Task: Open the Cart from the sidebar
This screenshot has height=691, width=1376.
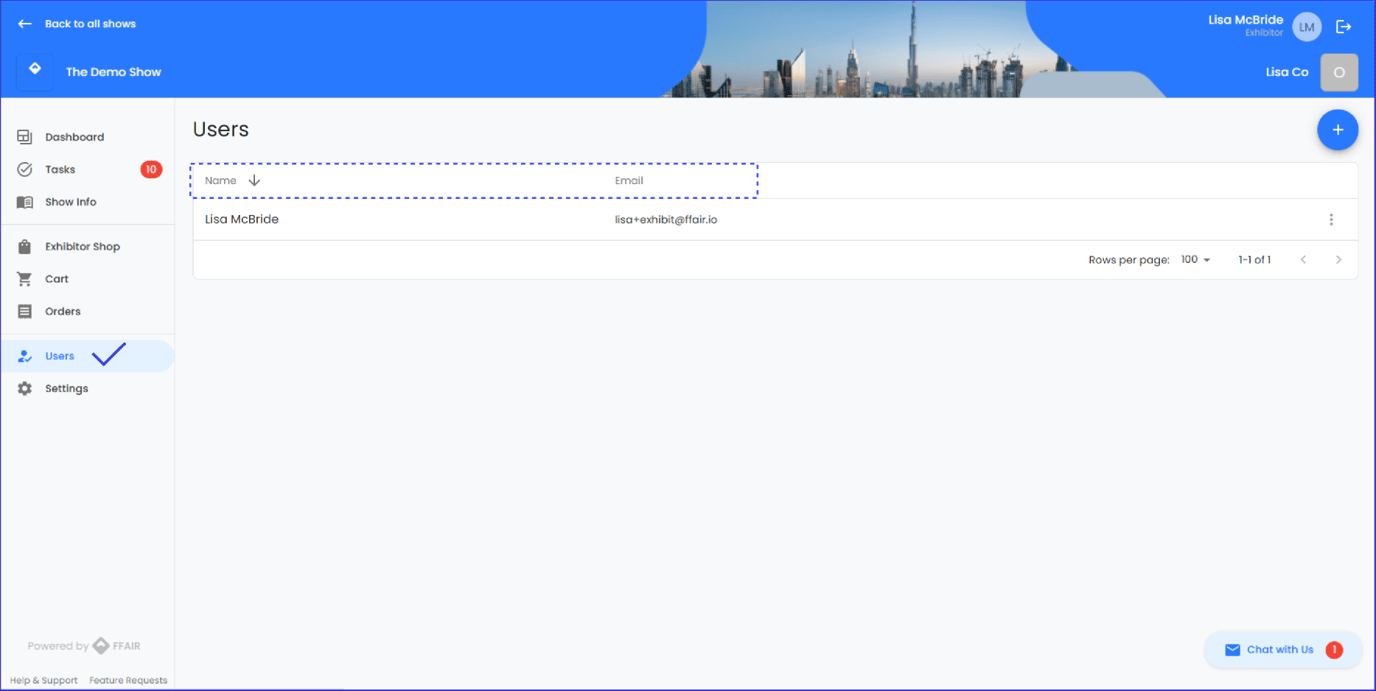Action: [56, 279]
